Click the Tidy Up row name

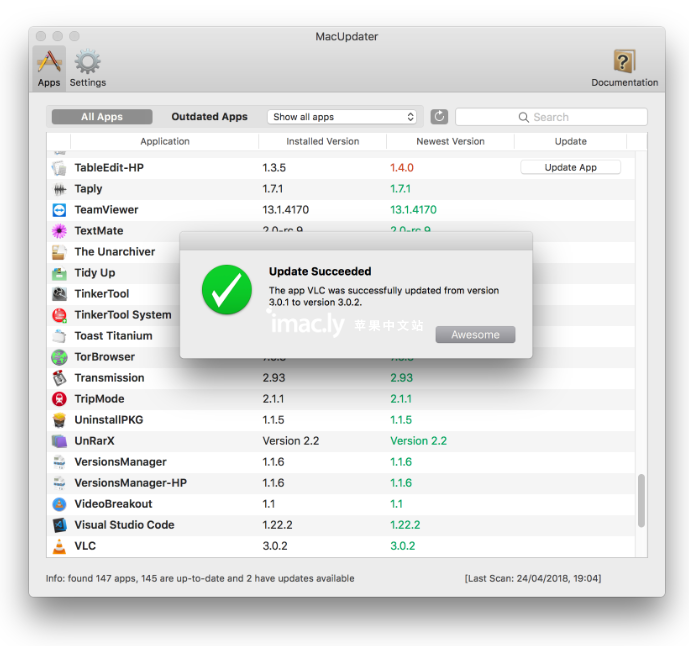click(95, 273)
